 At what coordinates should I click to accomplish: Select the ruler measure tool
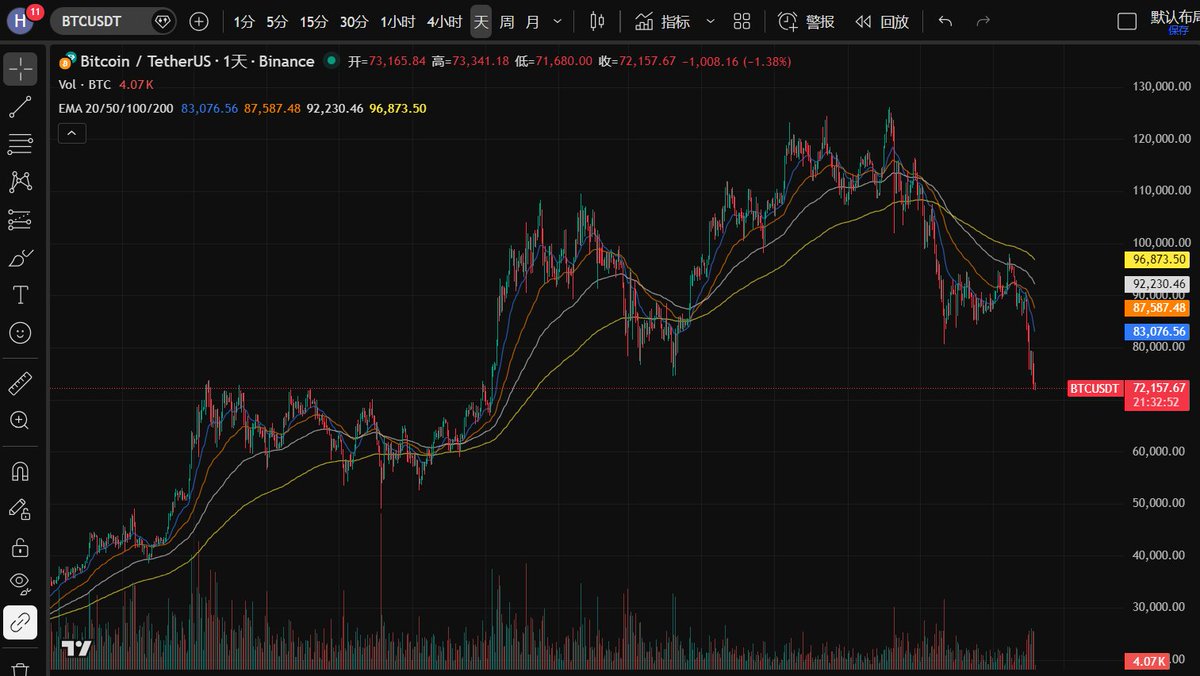point(20,383)
